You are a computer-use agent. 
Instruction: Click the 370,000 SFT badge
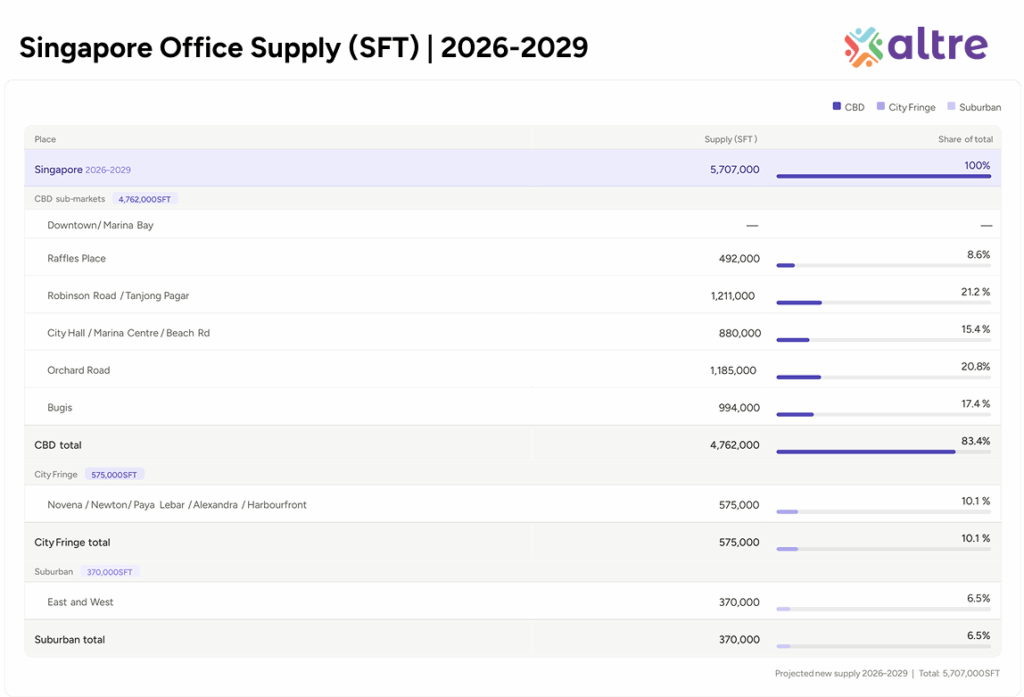(x=110, y=572)
